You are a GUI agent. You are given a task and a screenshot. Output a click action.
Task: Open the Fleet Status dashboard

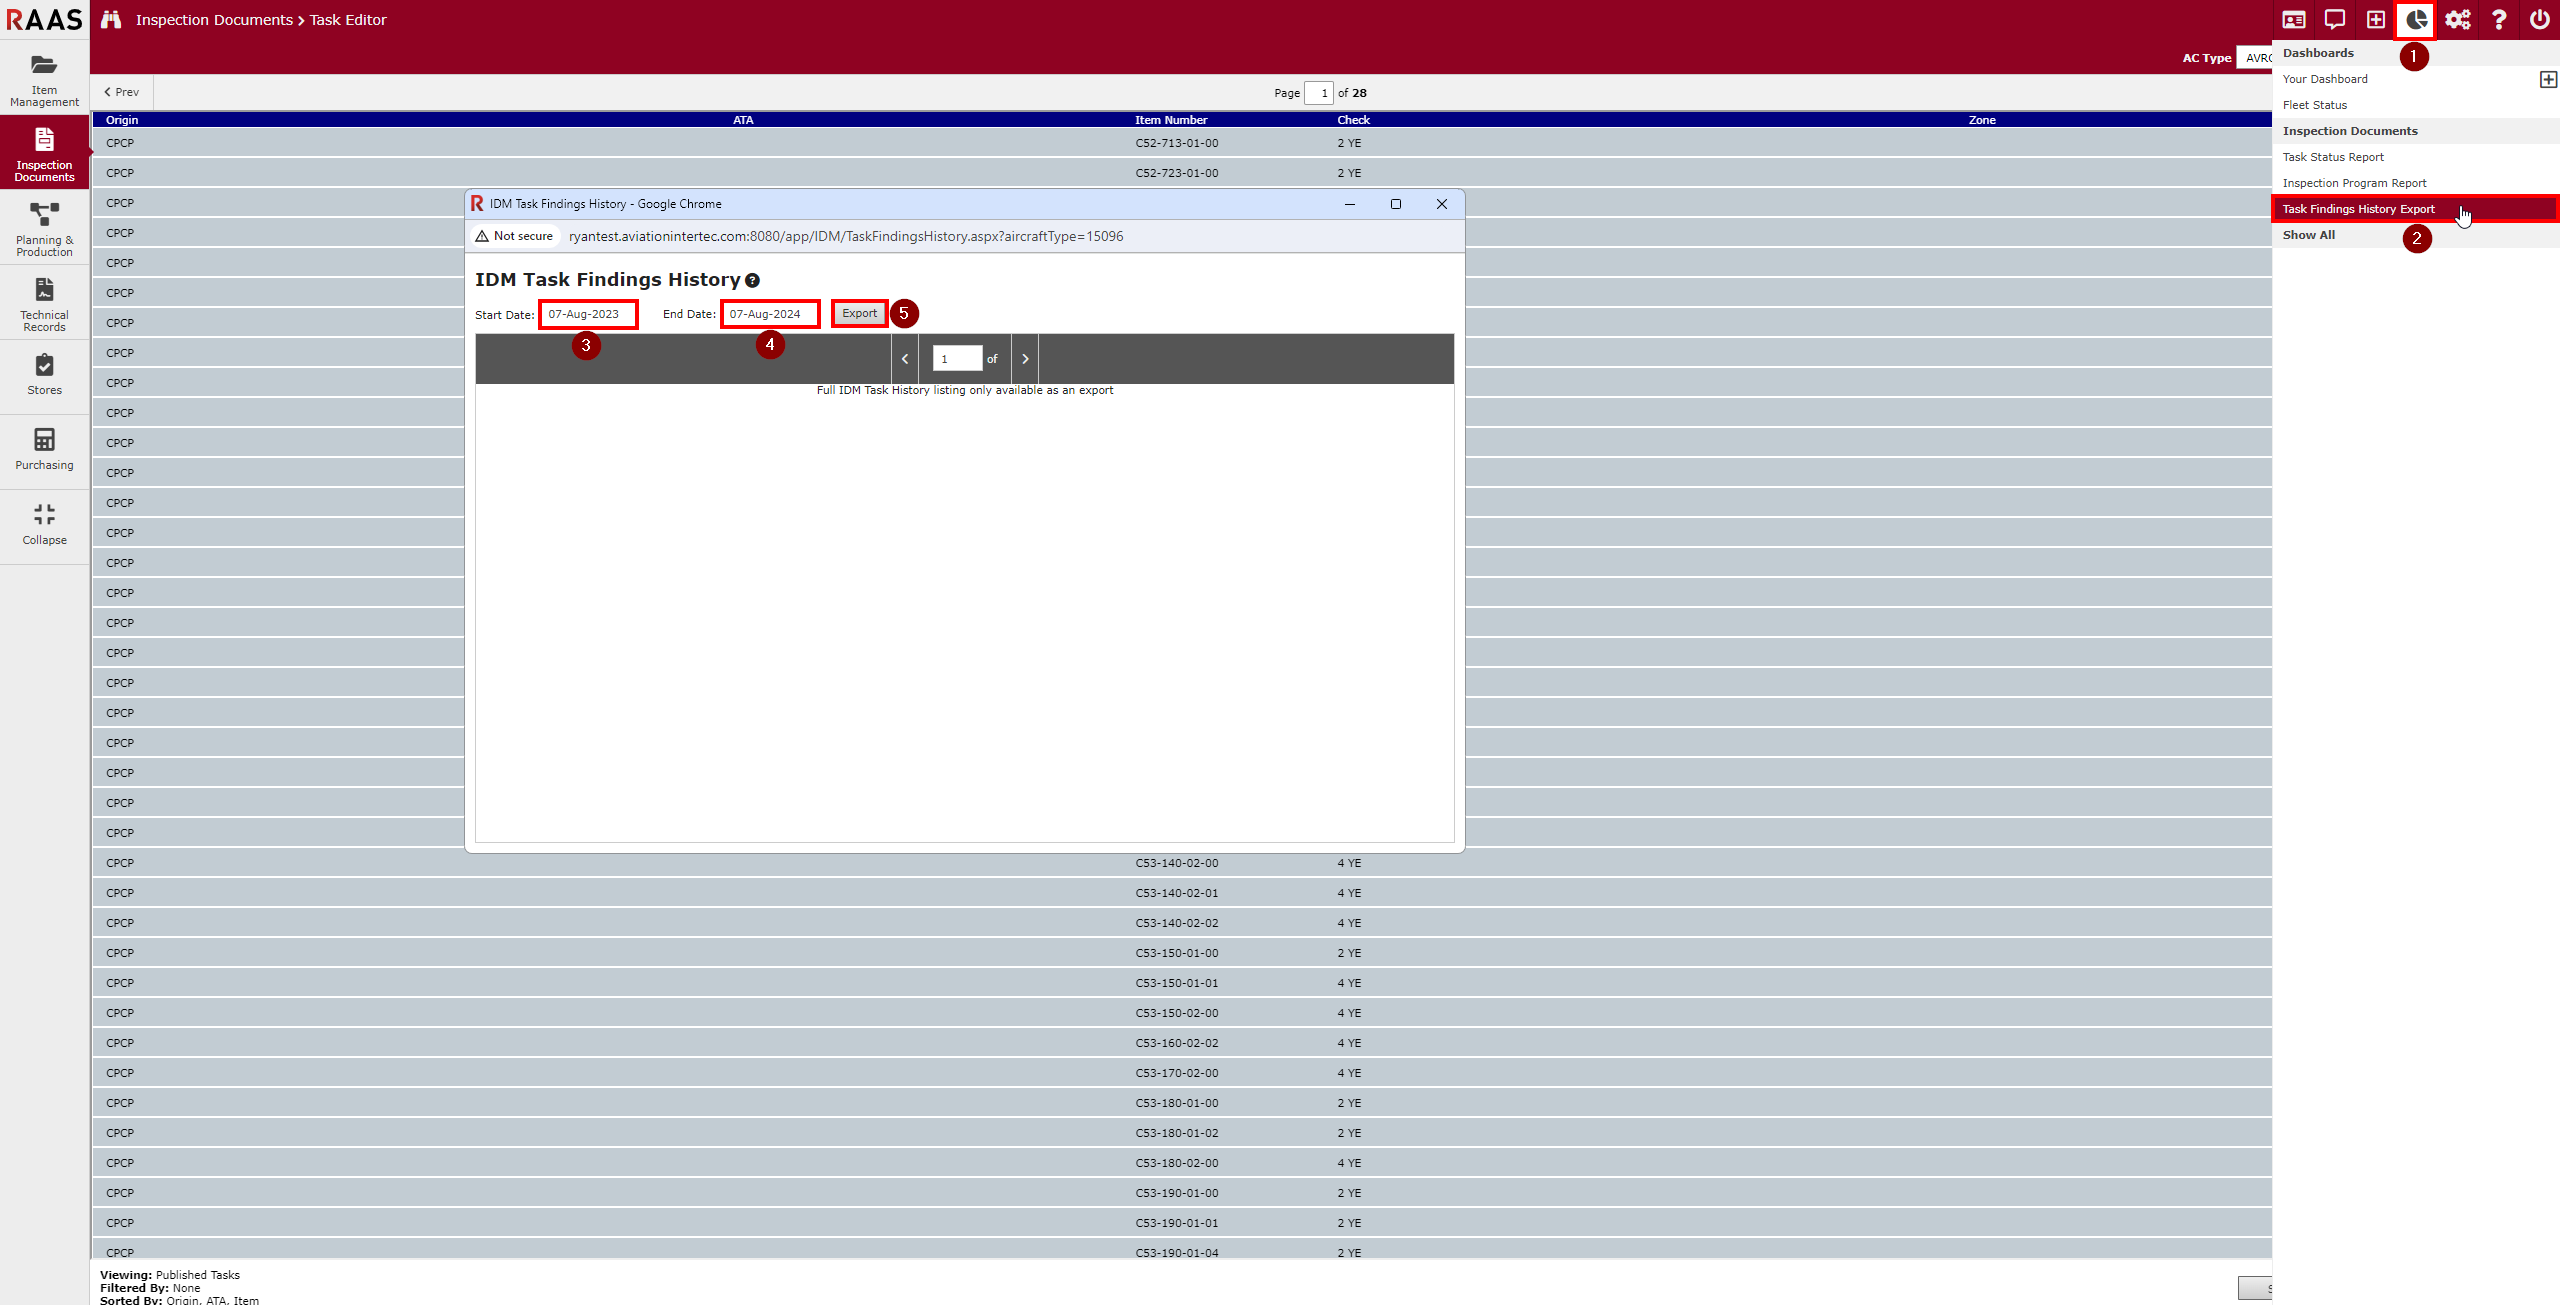(2314, 105)
